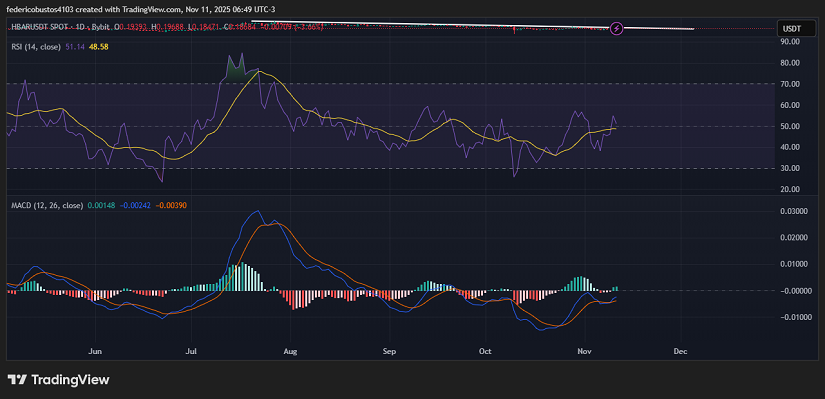Click the Oct label on time axis
Screen dimensions: 825x399
[485, 351]
